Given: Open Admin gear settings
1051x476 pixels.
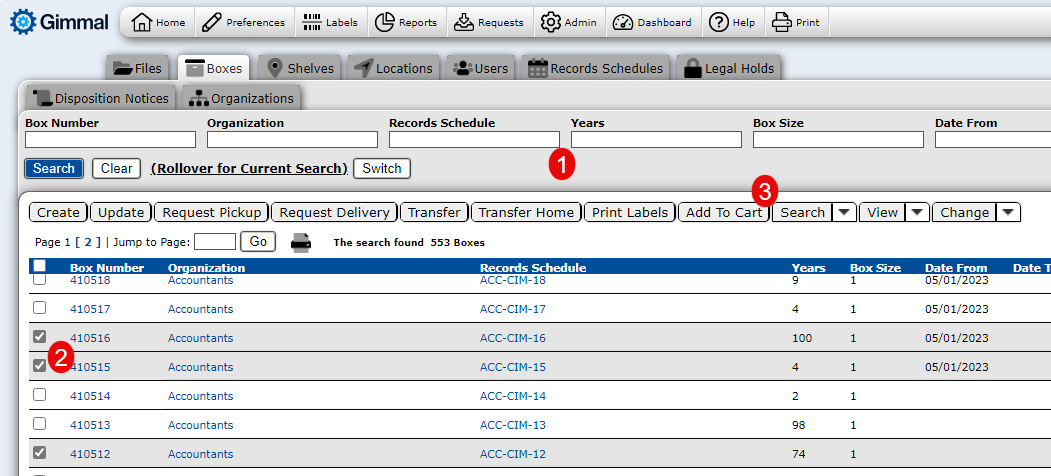Looking at the screenshot, I should tap(550, 22).
